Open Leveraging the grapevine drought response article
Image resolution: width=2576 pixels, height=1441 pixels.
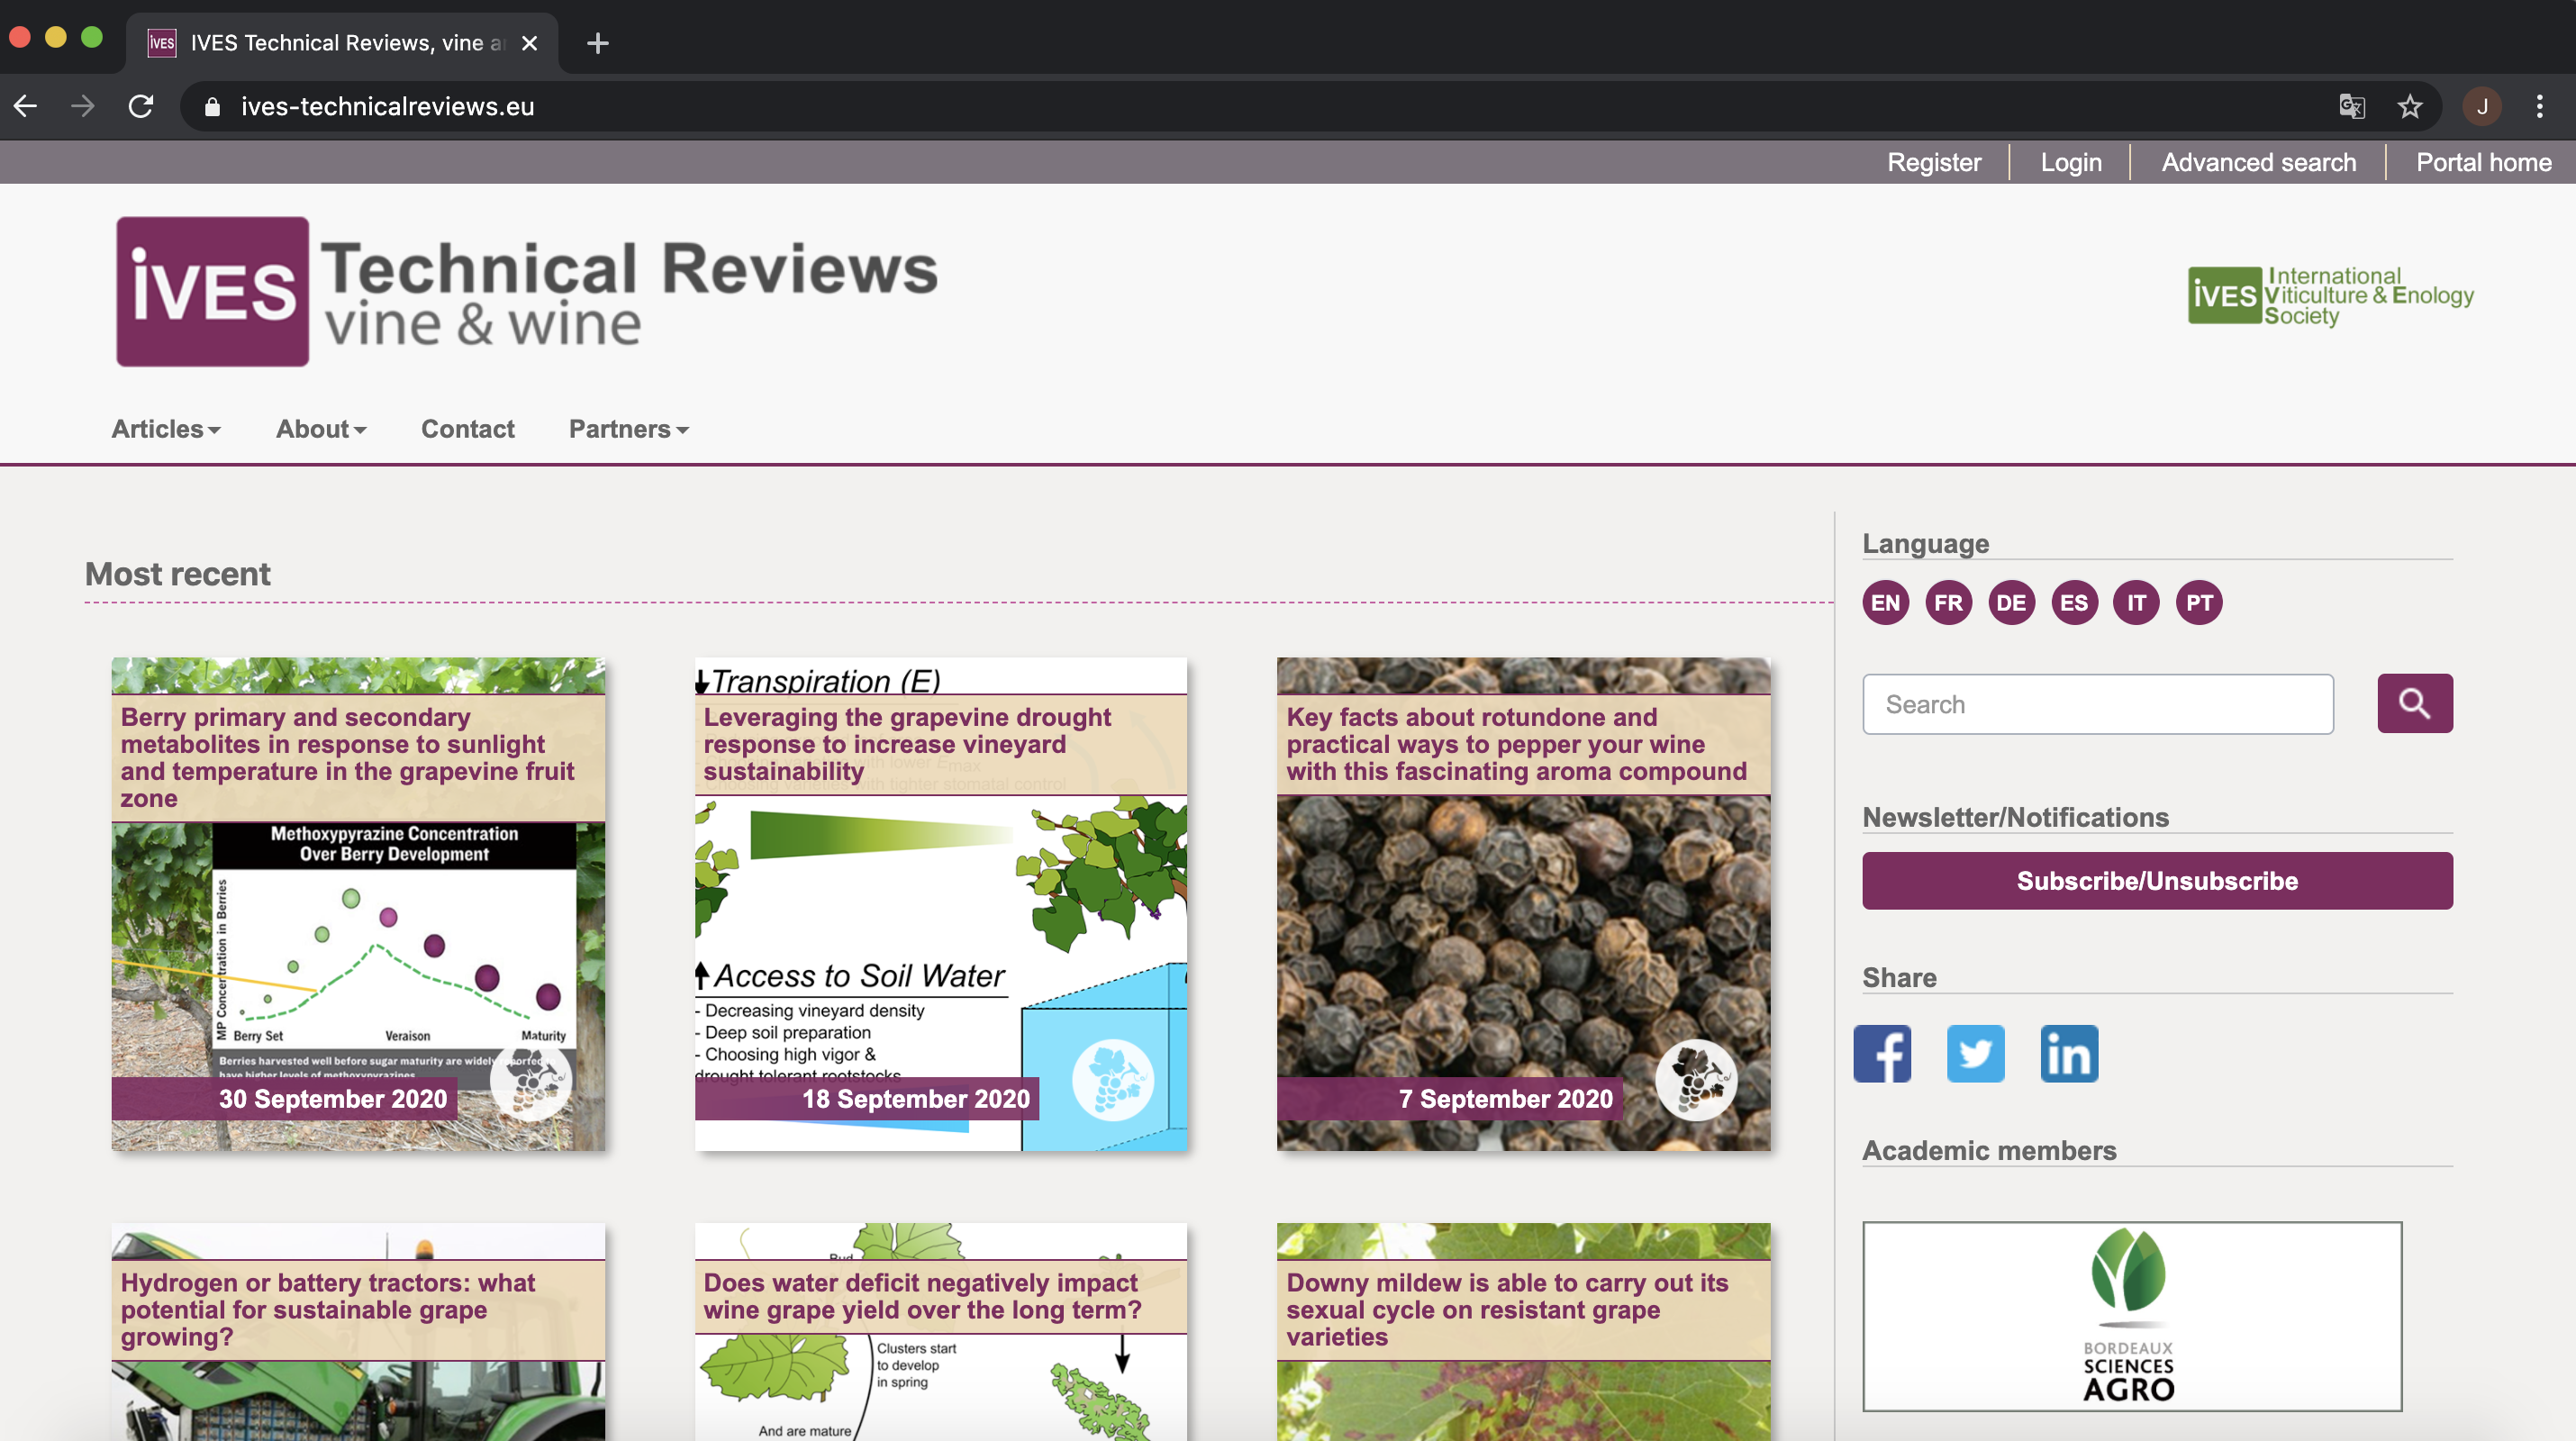click(906, 744)
